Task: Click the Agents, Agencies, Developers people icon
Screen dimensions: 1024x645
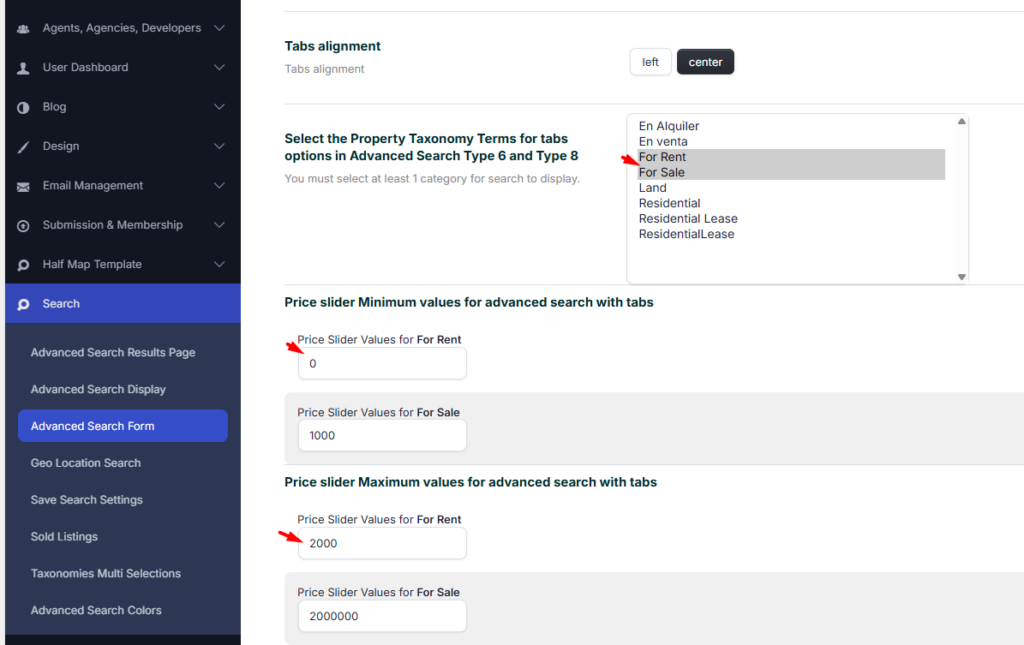Action: 24,29
